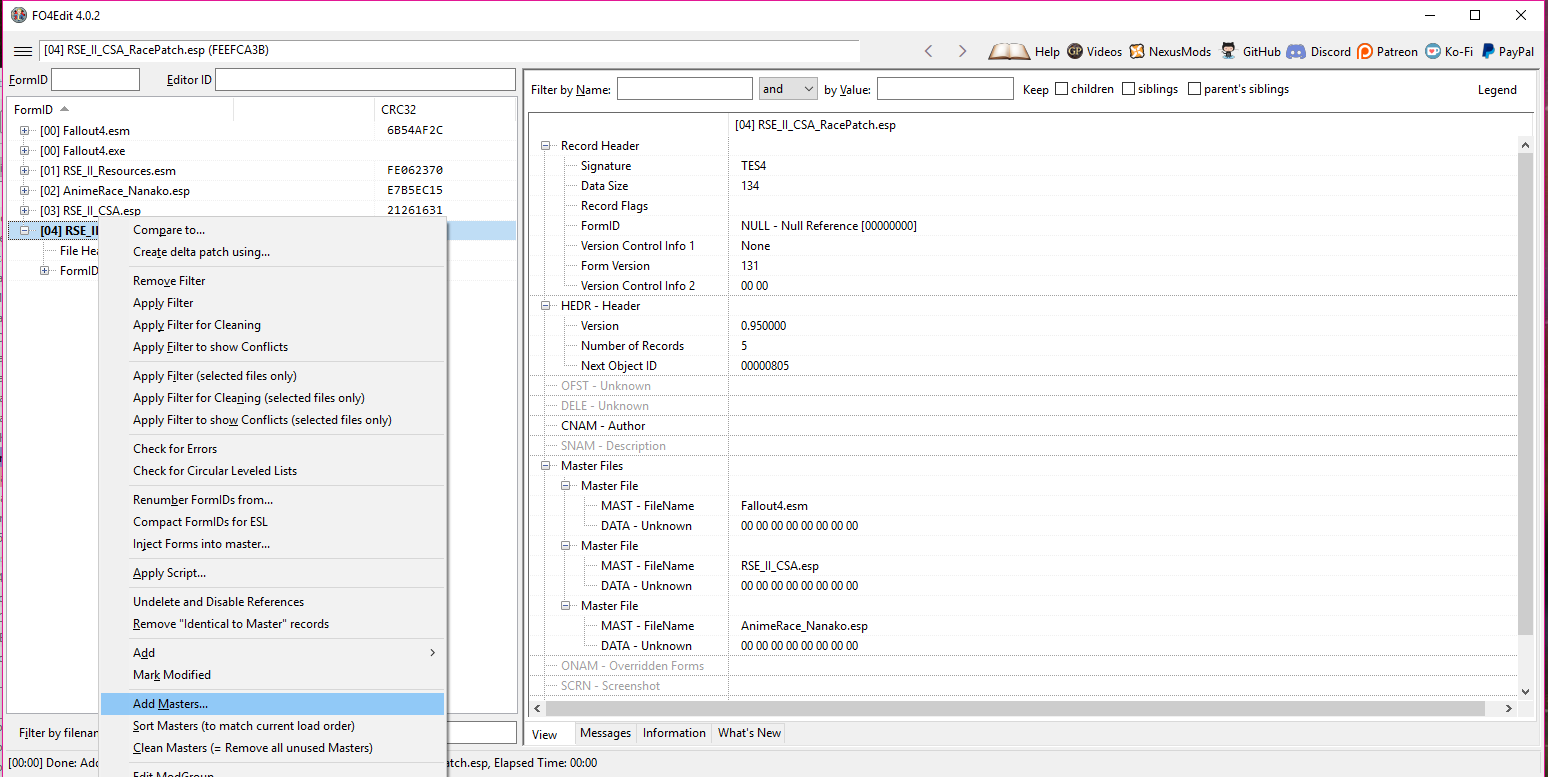Viewport: 1548px width, 777px height.
Task: Switch to the Information tab
Action: [x=674, y=733]
